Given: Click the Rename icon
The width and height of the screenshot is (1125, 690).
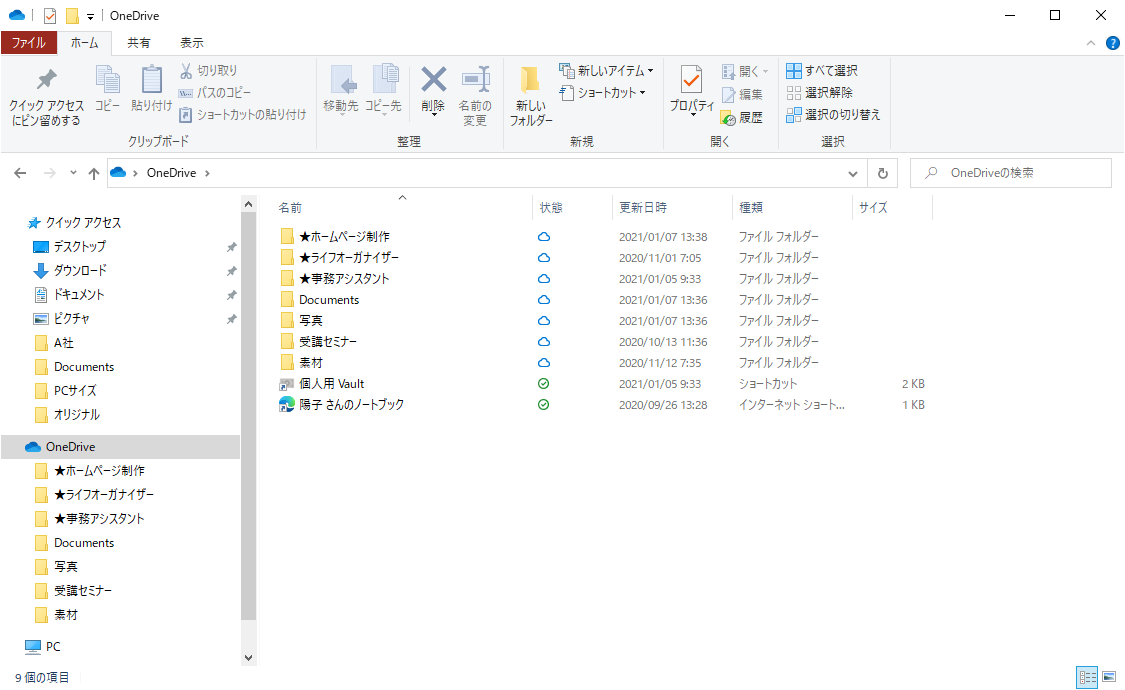Looking at the screenshot, I should (475, 79).
